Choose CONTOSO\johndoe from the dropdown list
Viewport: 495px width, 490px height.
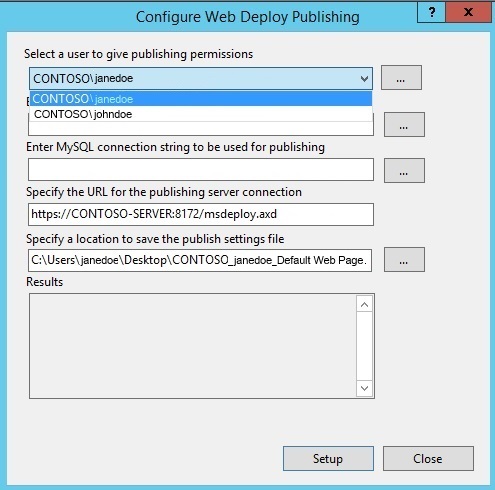click(x=201, y=114)
